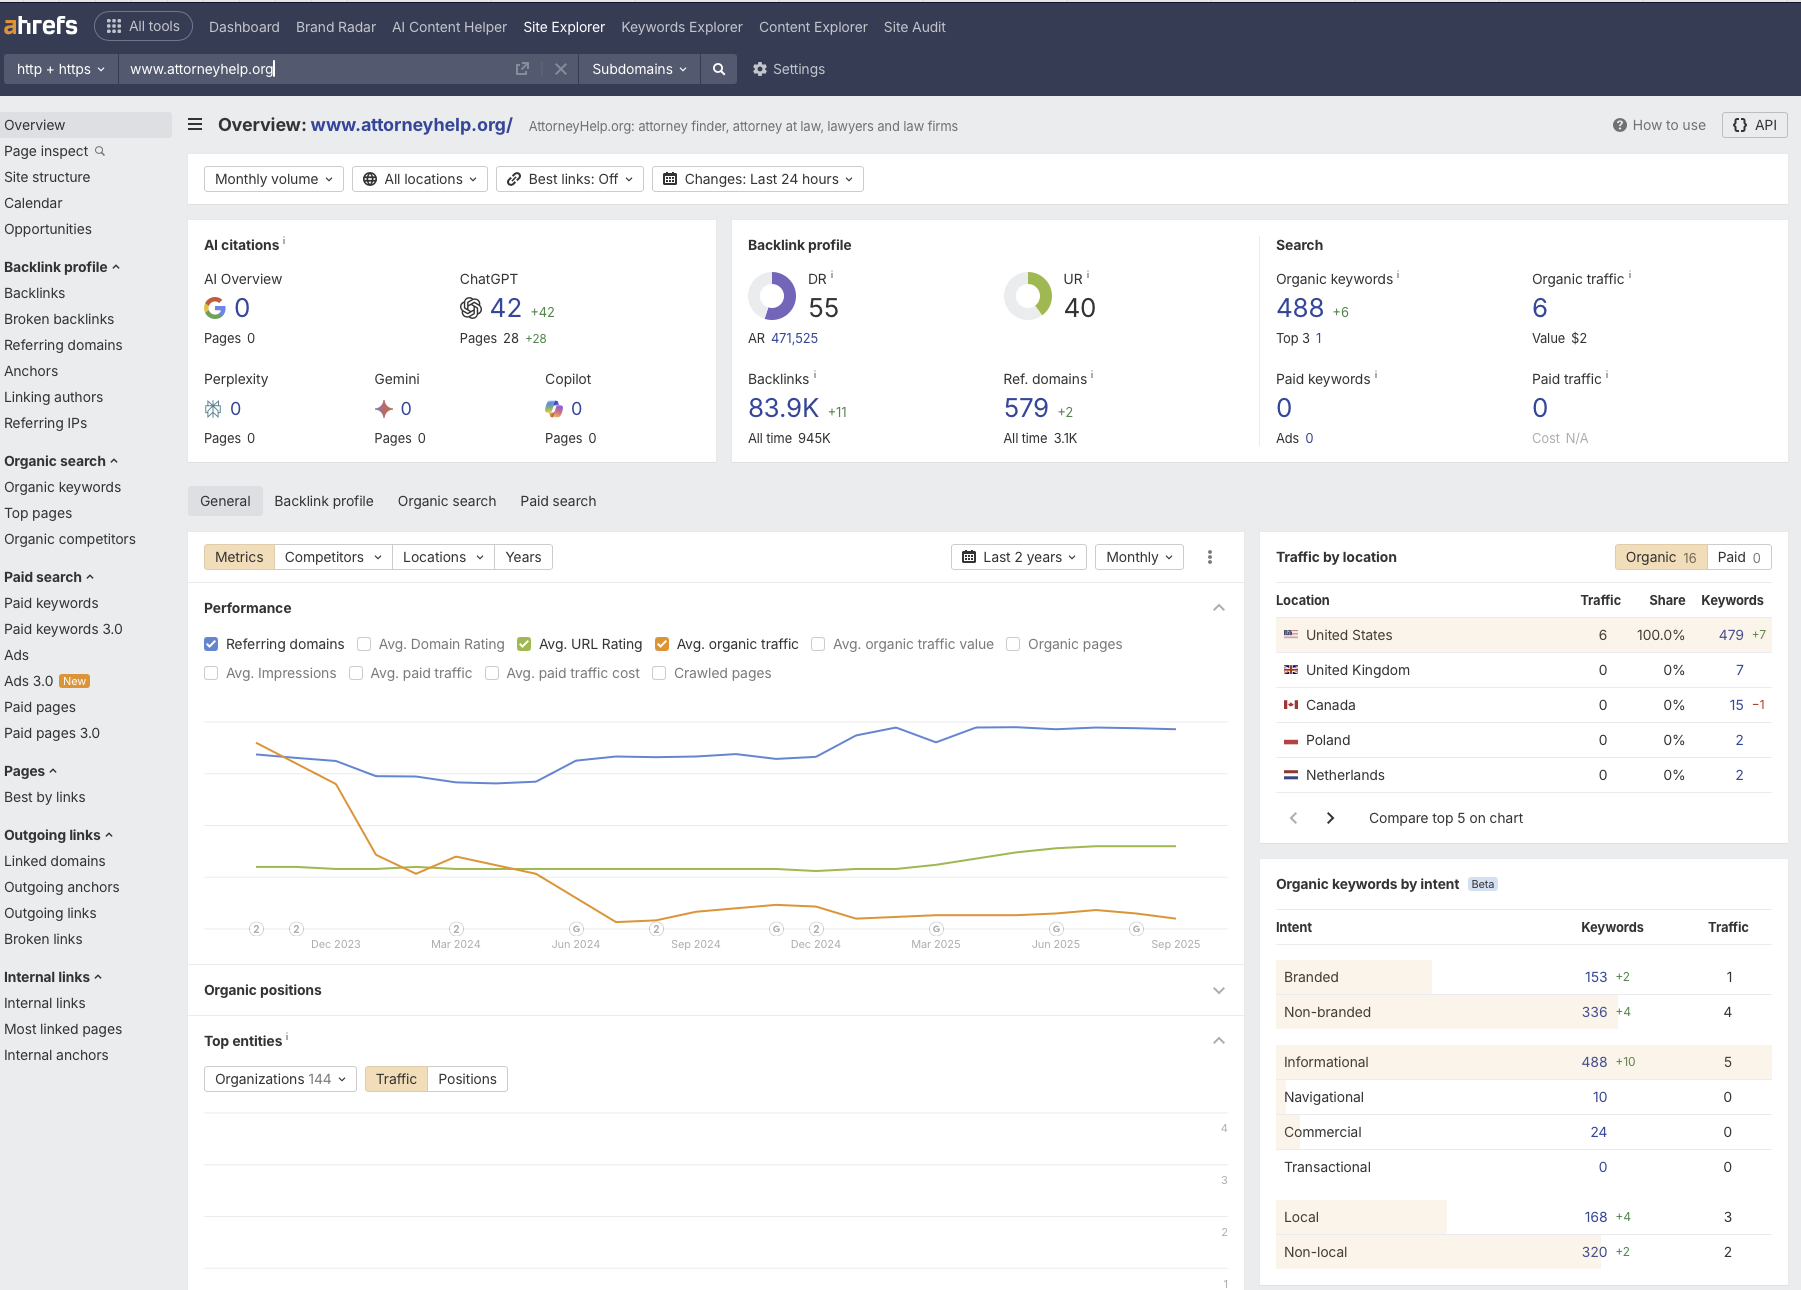This screenshot has width=1801, height=1290.
Task: Click the Compare top 5 on chart link
Action: (1445, 818)
